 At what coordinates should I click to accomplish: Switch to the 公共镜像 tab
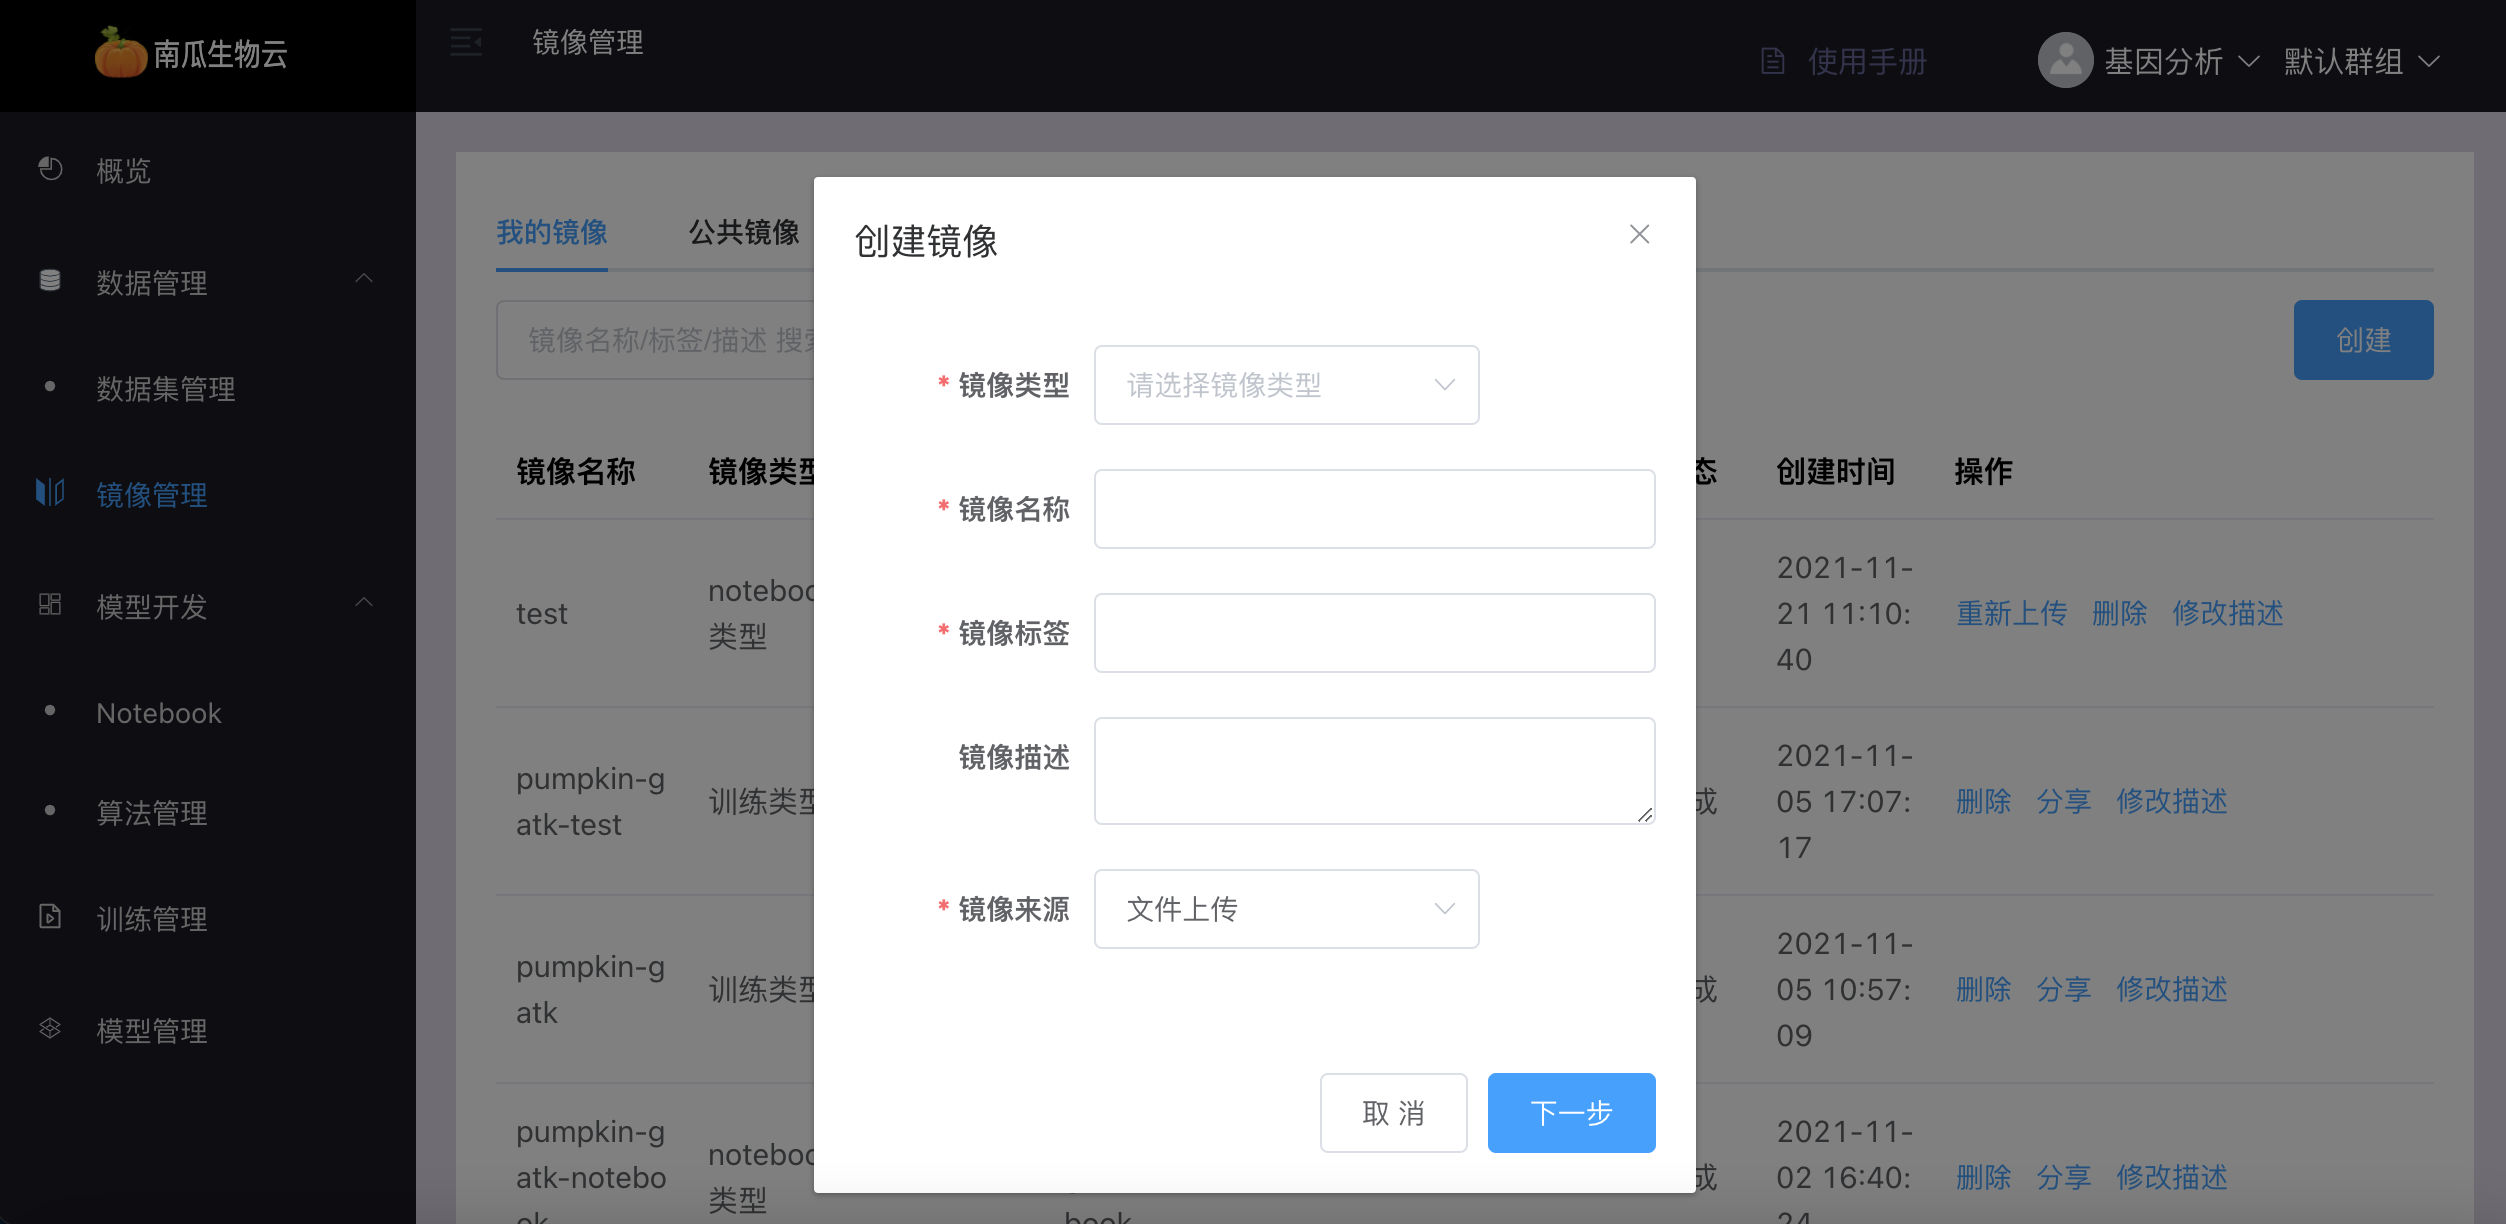pyautogui.click(x=744, y=233)
